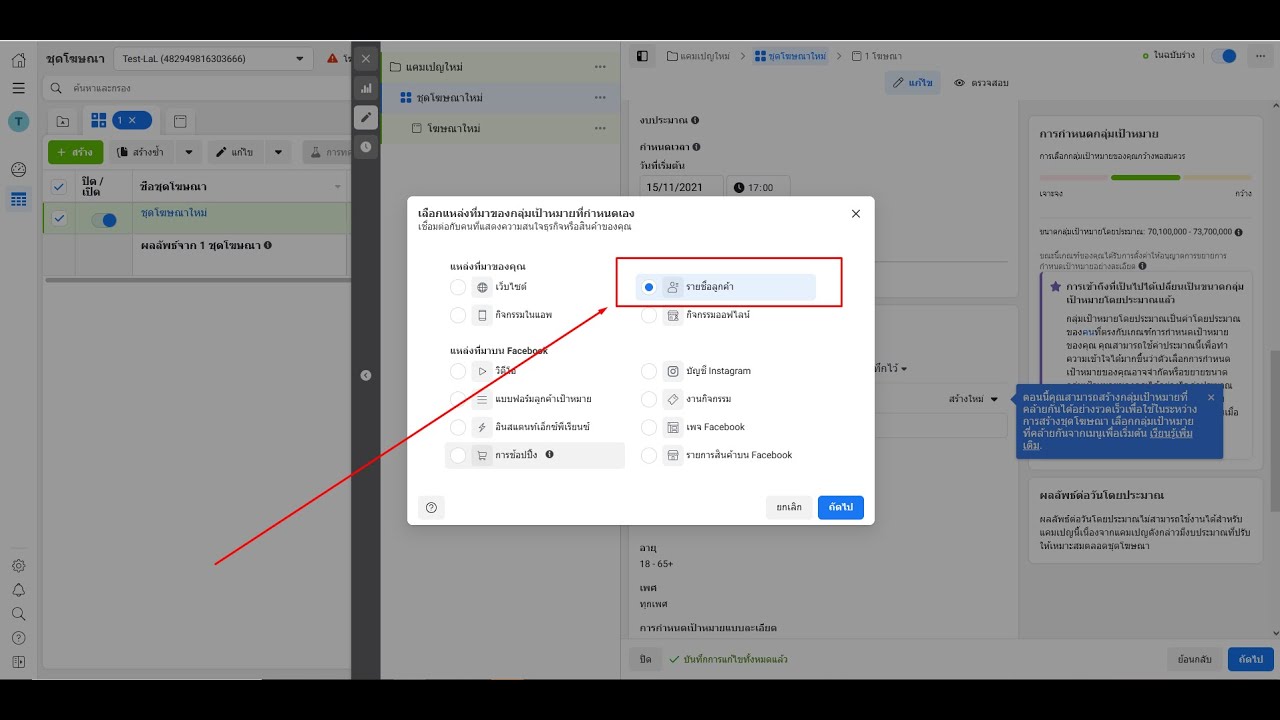
Task: Open the gauge overview icon in sidebar
Action: (x=18, y=170)
